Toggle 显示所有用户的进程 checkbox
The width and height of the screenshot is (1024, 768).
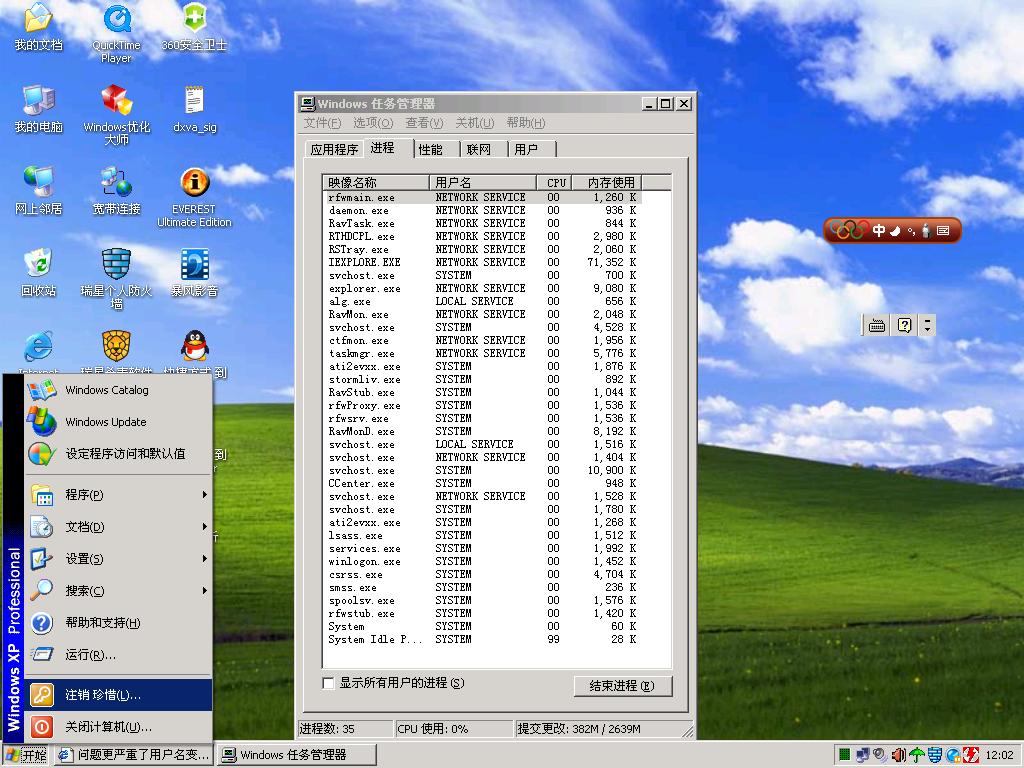tap(329, 683)
